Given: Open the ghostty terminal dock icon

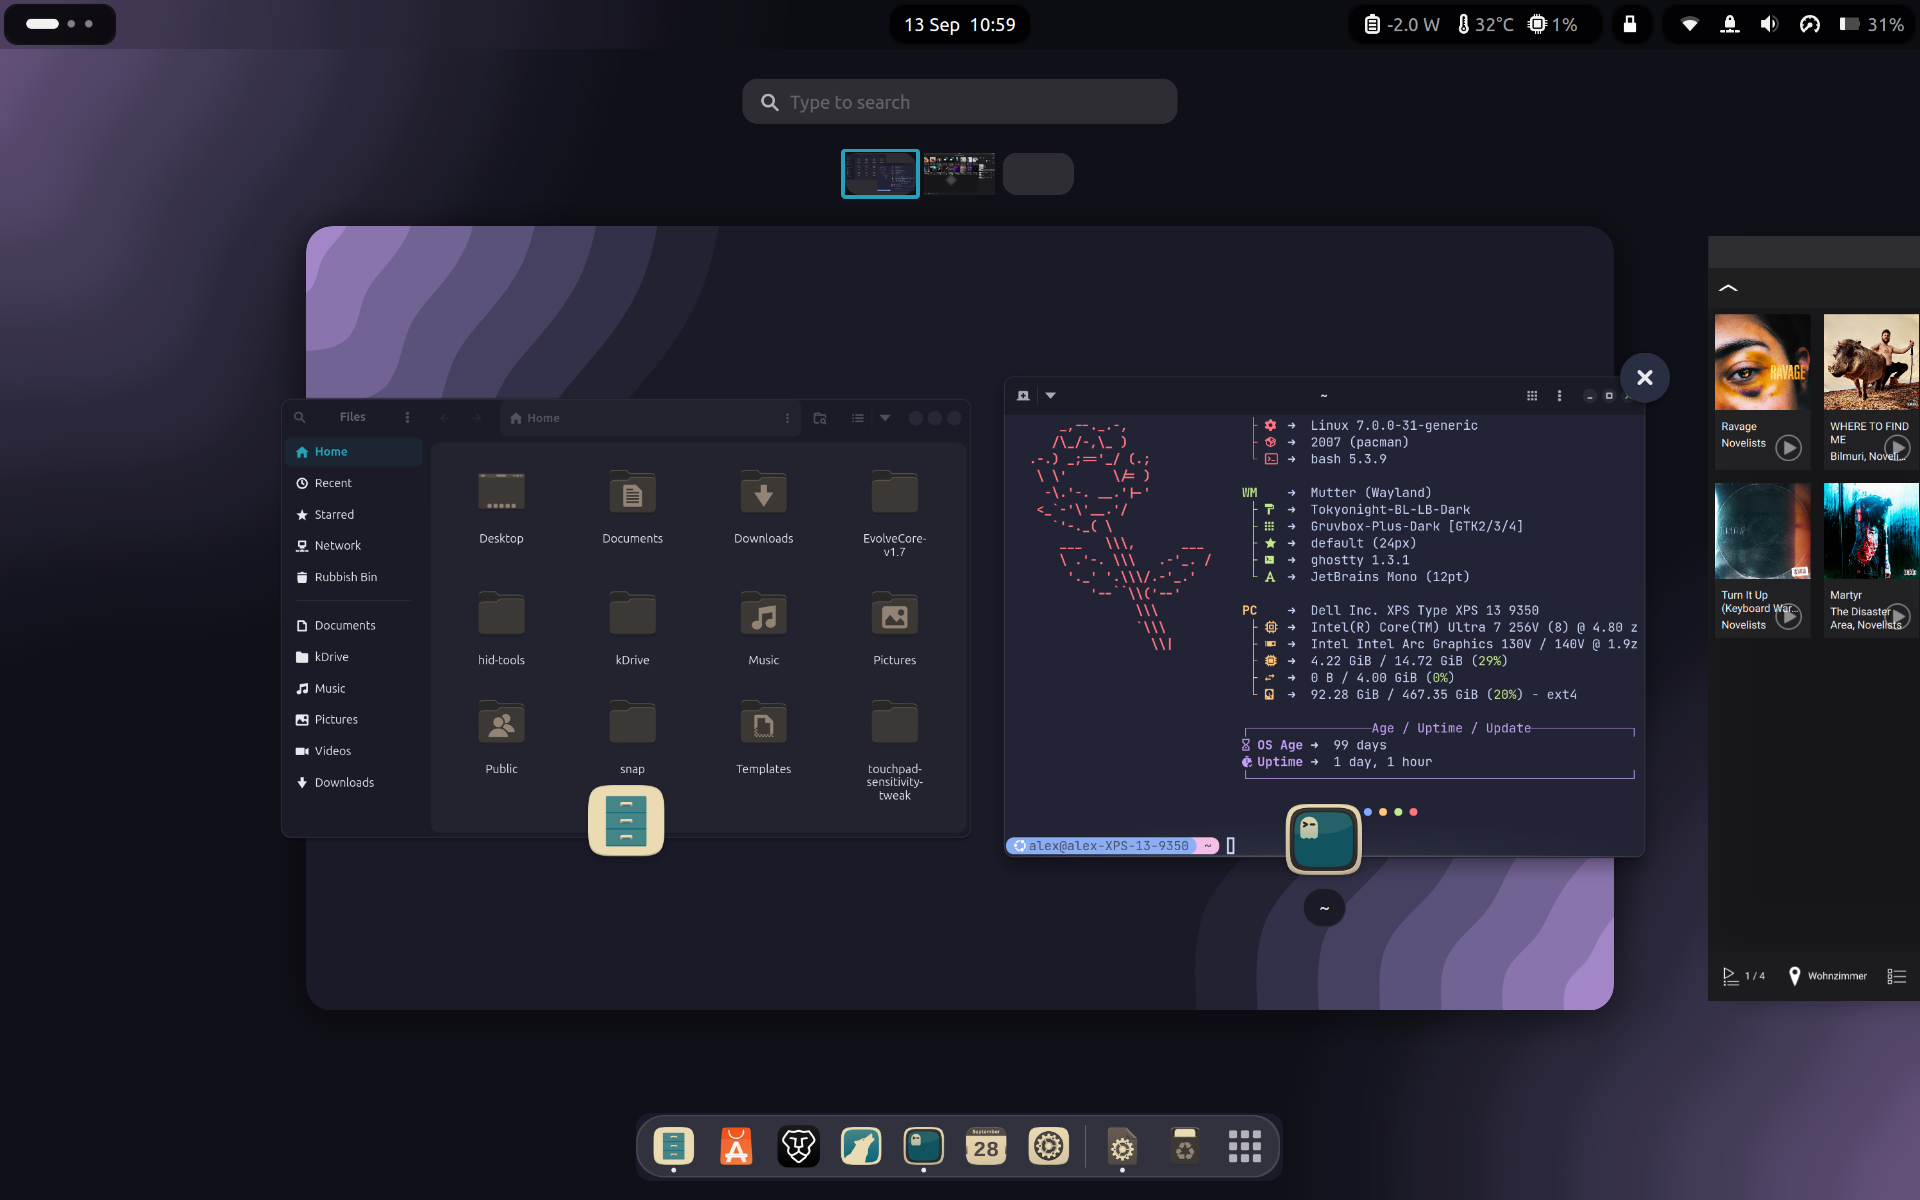Looking at the screenshot, I should (x=923, y=1146).
